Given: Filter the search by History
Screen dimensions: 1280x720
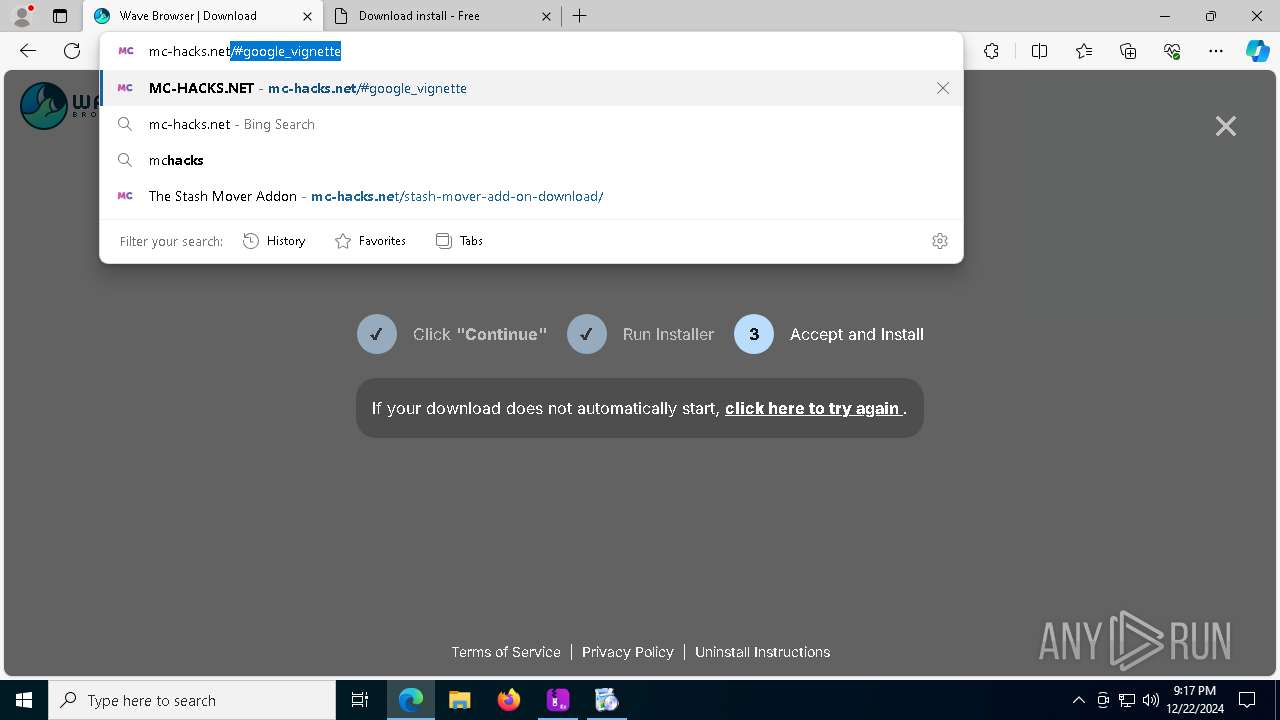Looking at the screenshot, I should tap(274, 241).
